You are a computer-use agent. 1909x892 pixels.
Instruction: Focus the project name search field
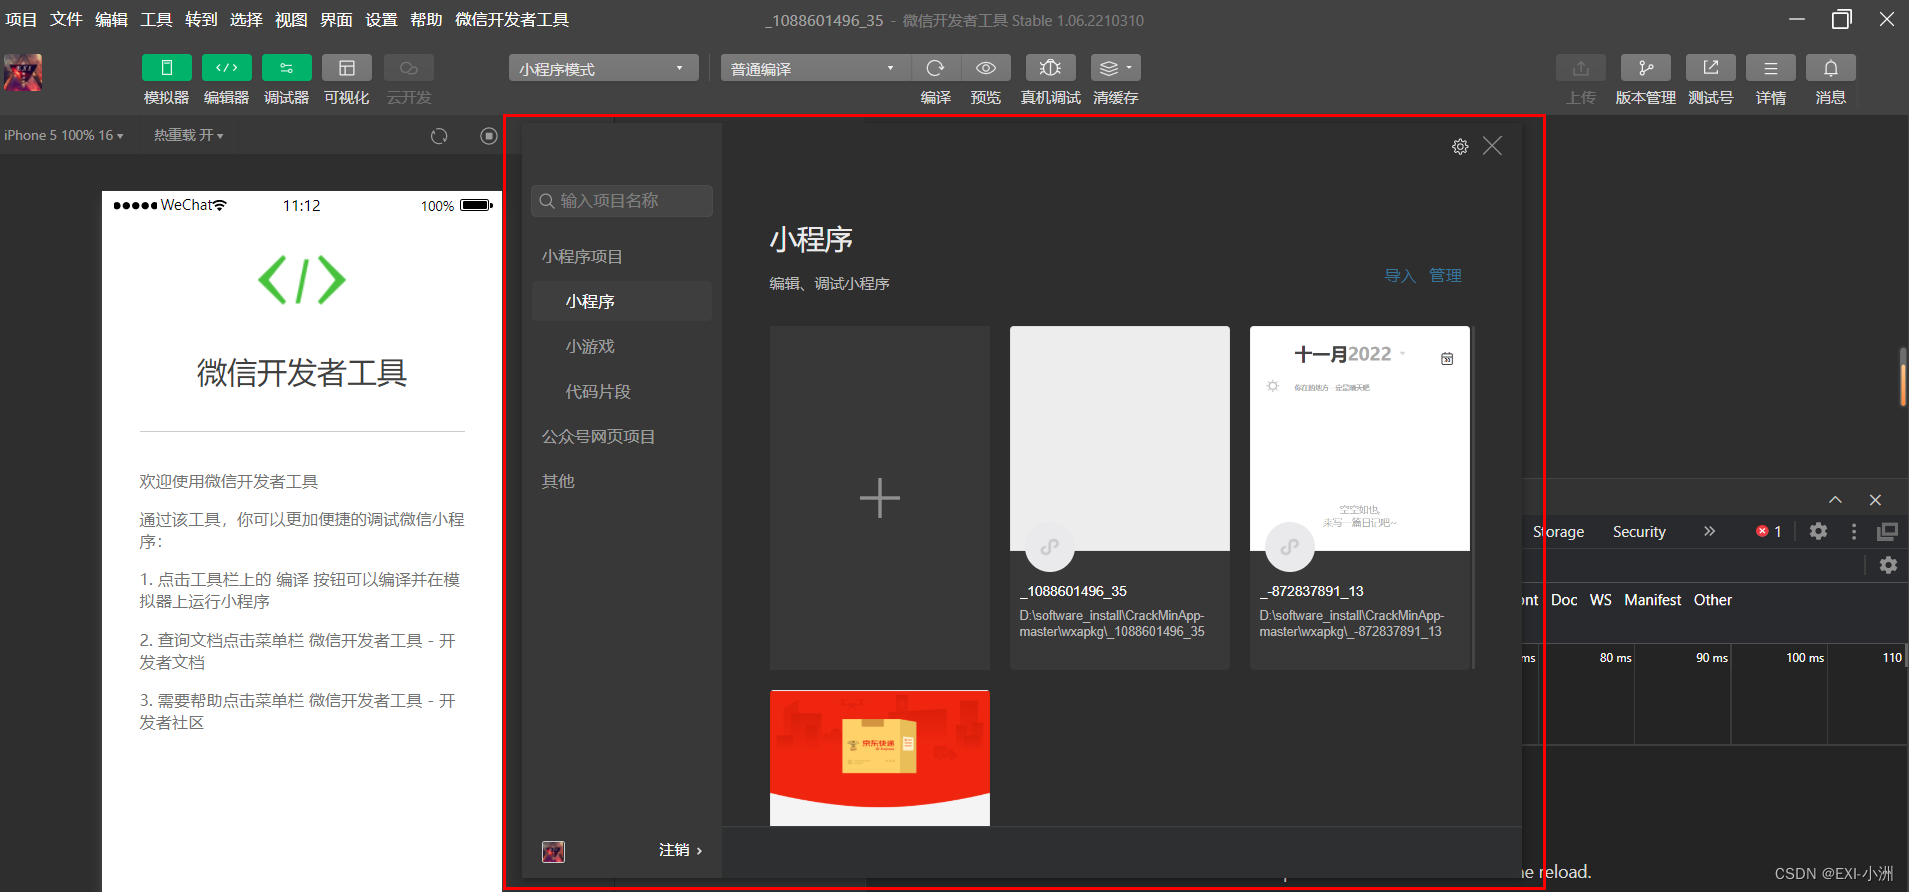[622, 201]
